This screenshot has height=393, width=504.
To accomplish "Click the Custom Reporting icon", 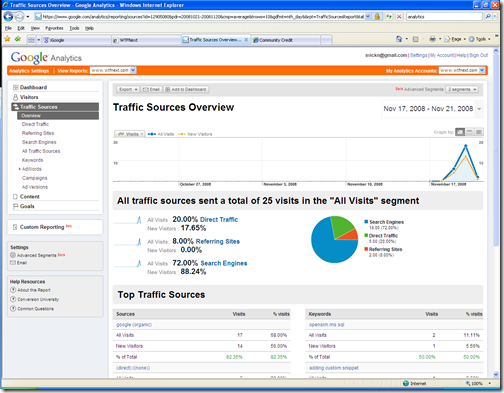I will coord(15,227).
